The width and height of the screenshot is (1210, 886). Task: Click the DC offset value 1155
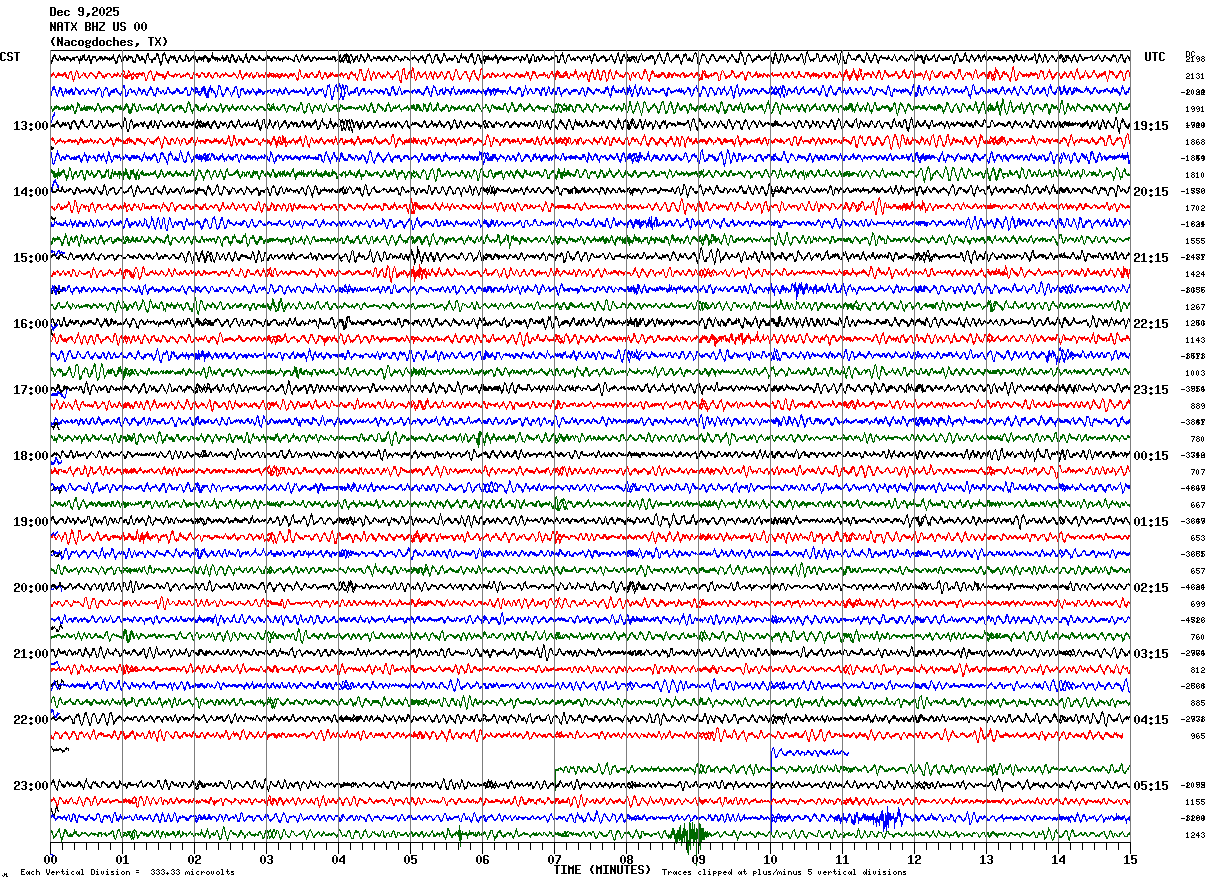[1195, 802]
